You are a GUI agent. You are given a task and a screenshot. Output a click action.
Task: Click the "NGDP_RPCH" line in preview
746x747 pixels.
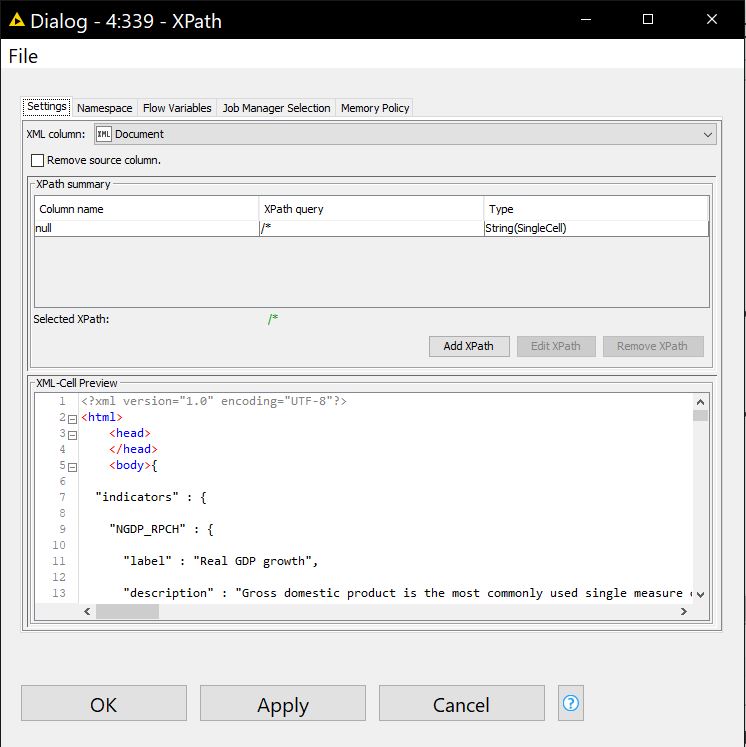[x=161, y=529]
